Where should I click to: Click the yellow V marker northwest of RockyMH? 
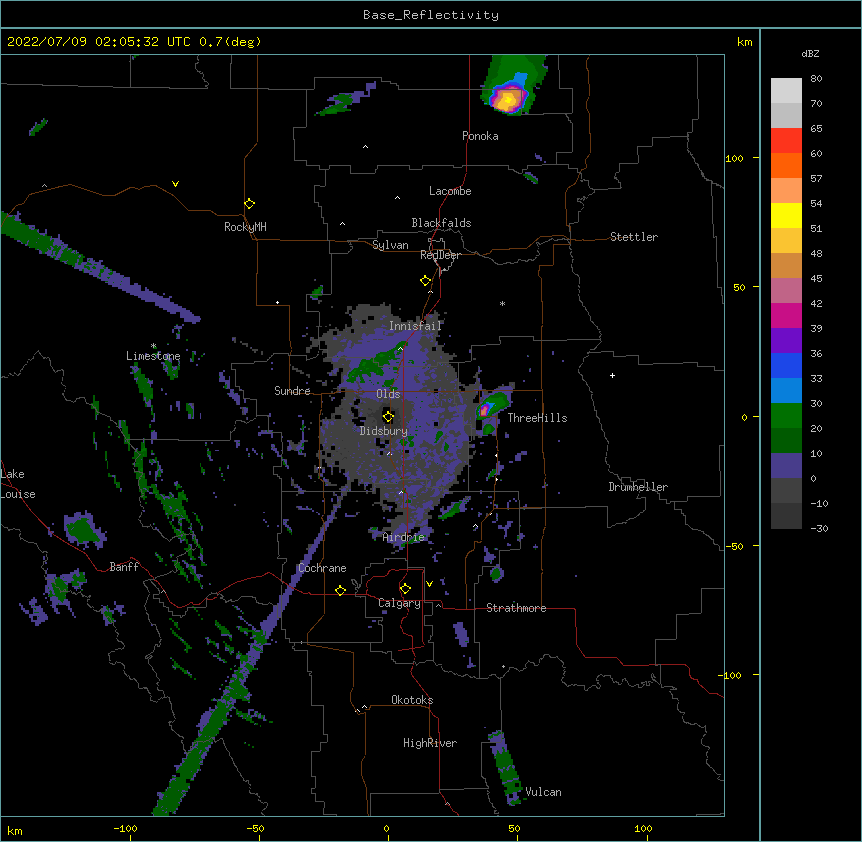tap(175, 184)
